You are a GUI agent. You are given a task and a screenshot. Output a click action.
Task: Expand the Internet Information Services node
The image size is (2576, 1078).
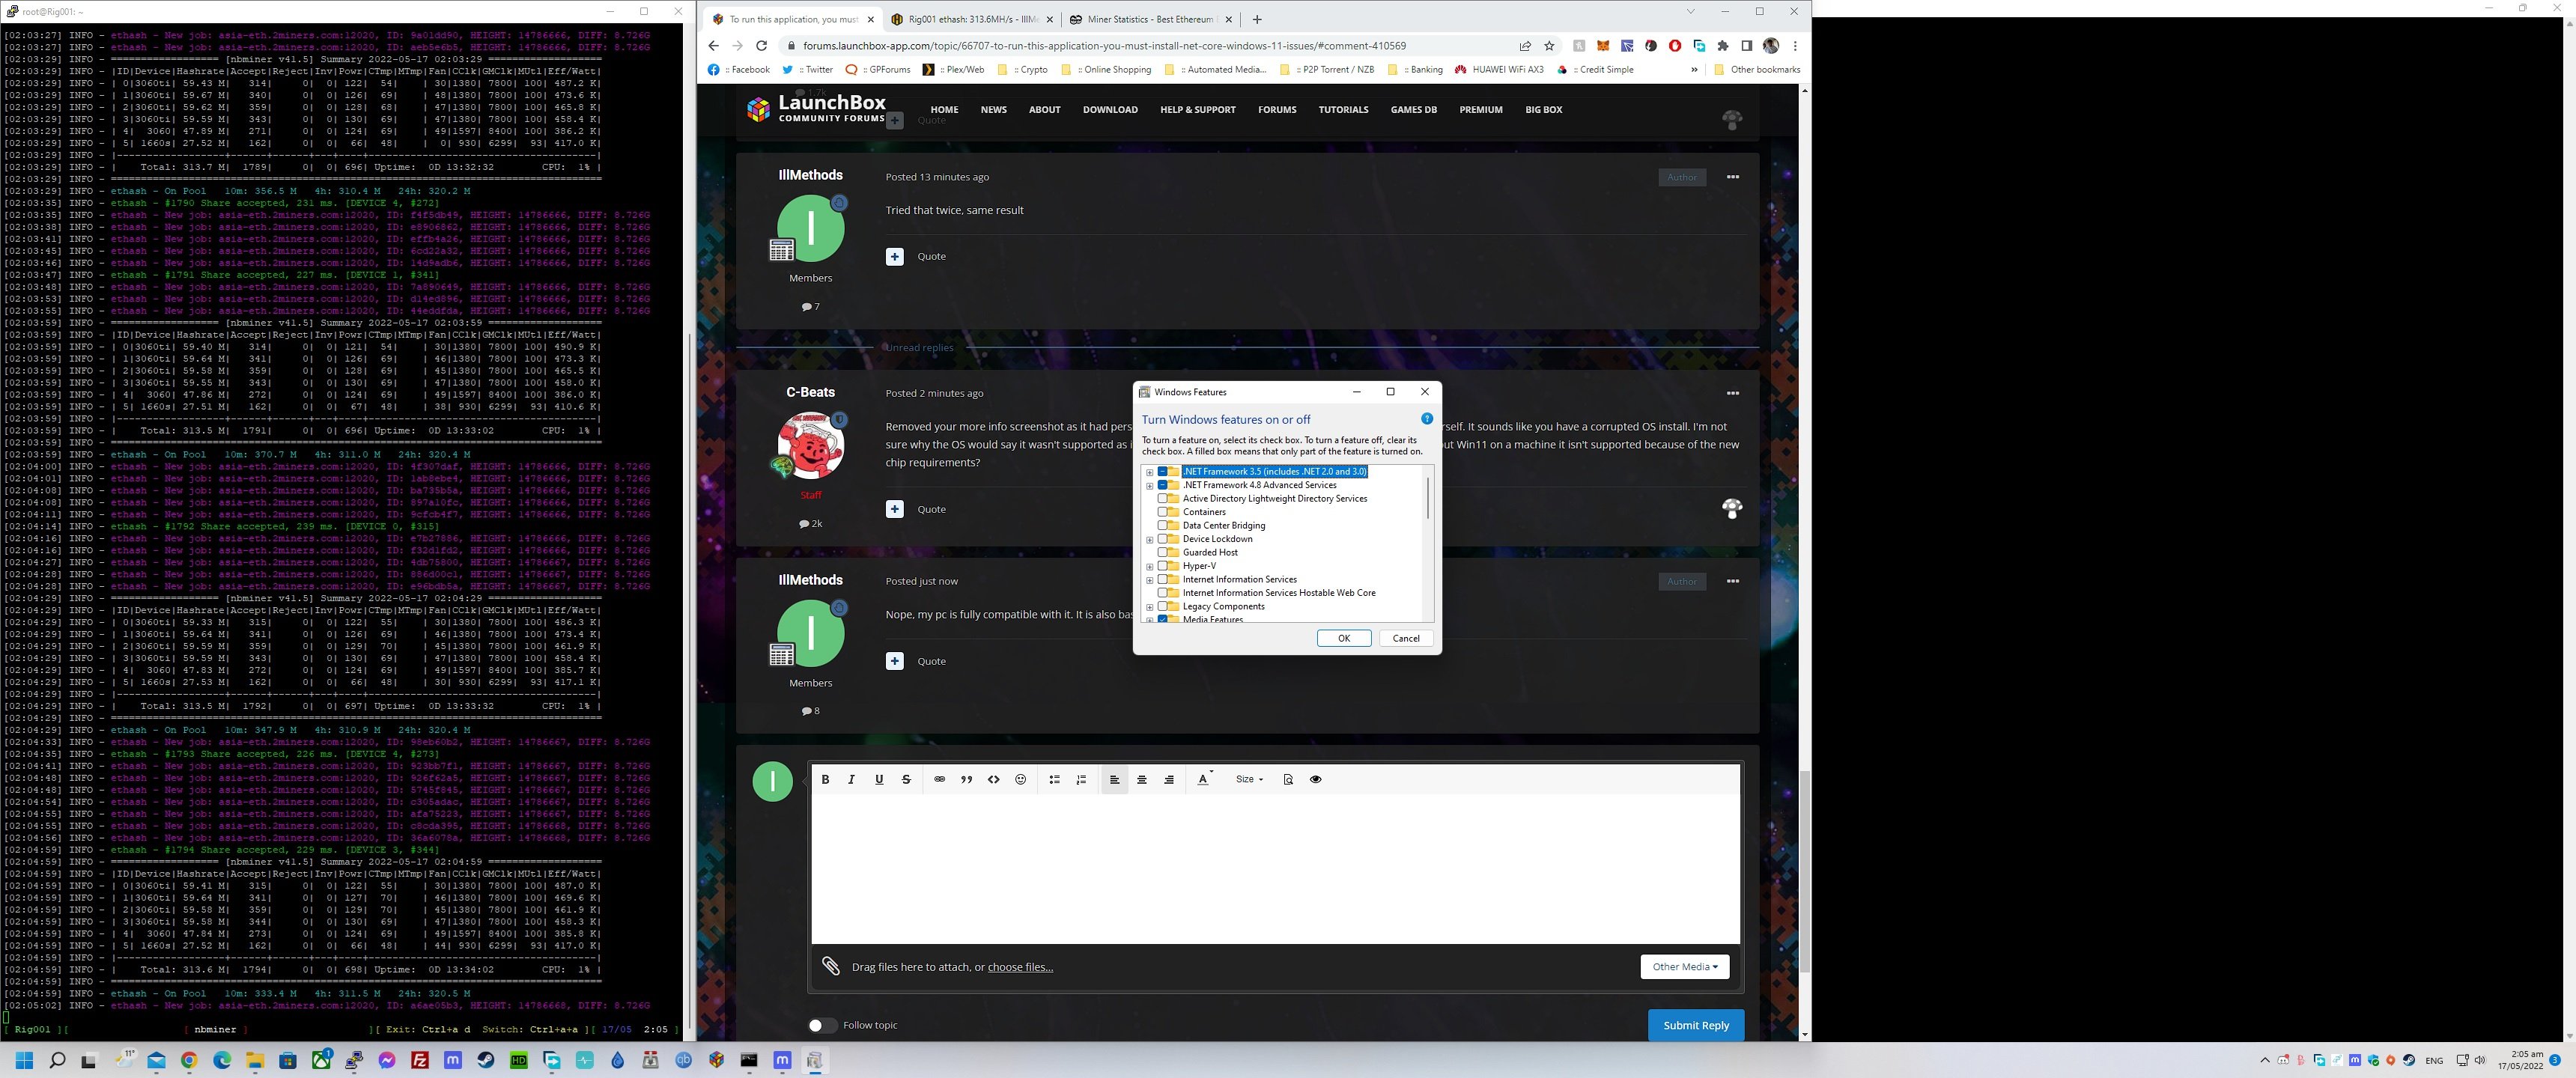[x=1150, y=580]
